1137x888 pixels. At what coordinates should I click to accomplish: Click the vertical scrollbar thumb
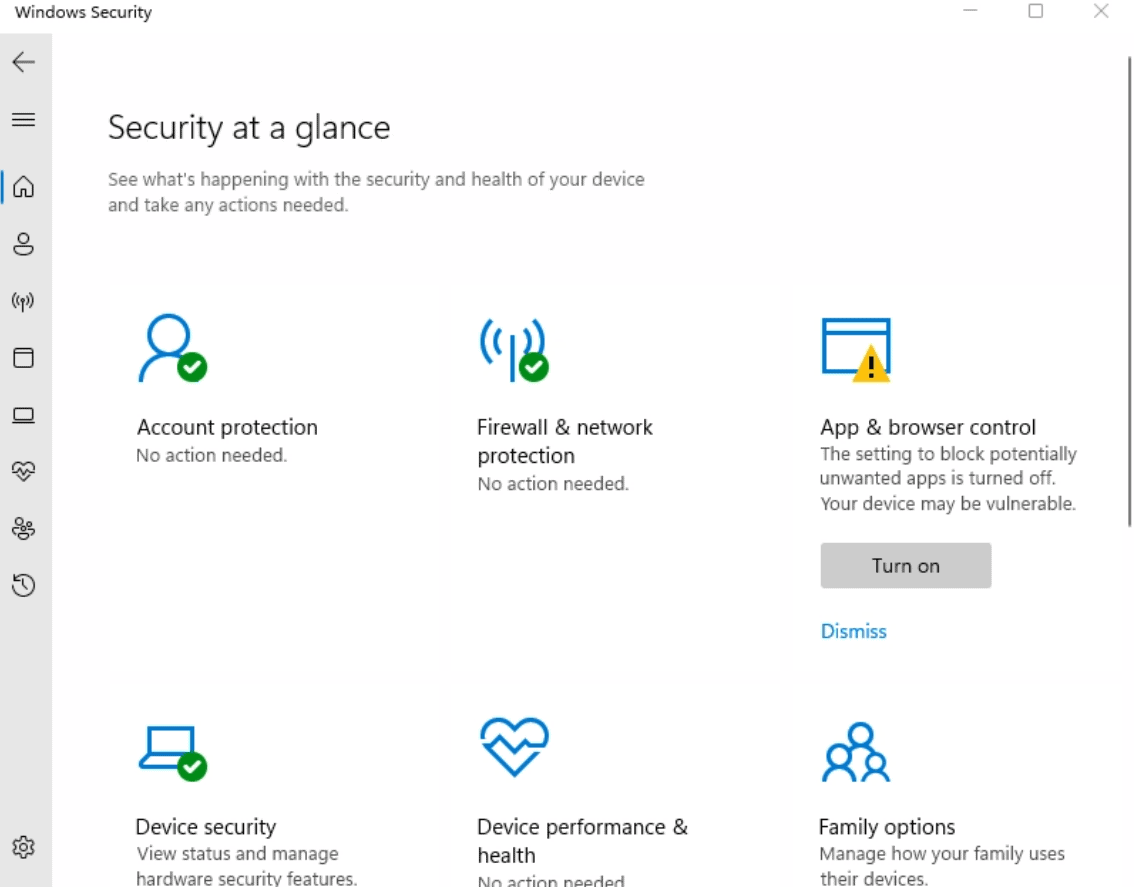pos(1129,290)
